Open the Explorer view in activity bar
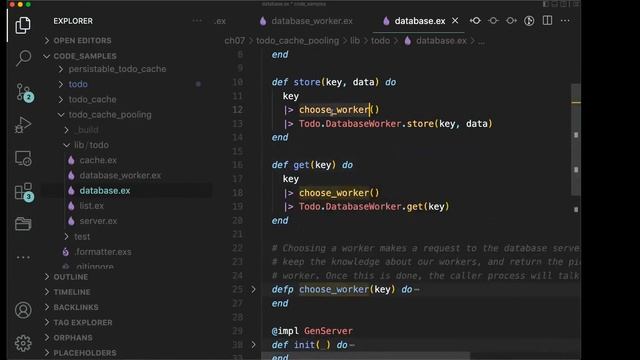The width and height of the screenshot is (640, 360). click(23, 25)
